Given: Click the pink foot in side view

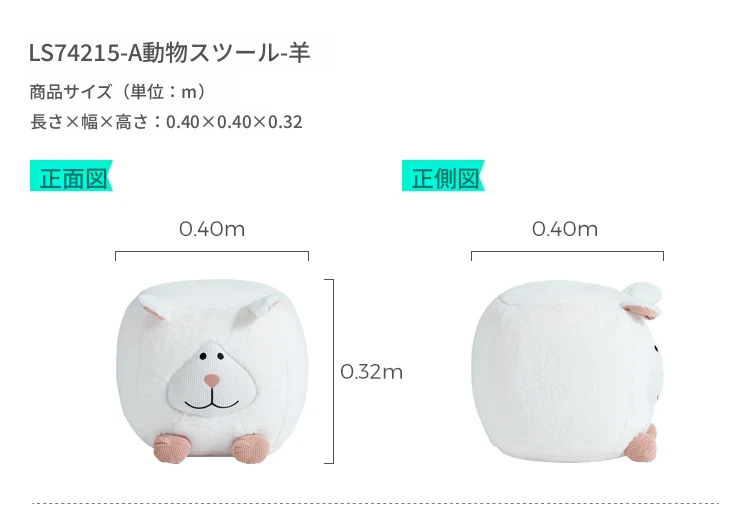Looking at the screenshot, I should pos(643,445).
